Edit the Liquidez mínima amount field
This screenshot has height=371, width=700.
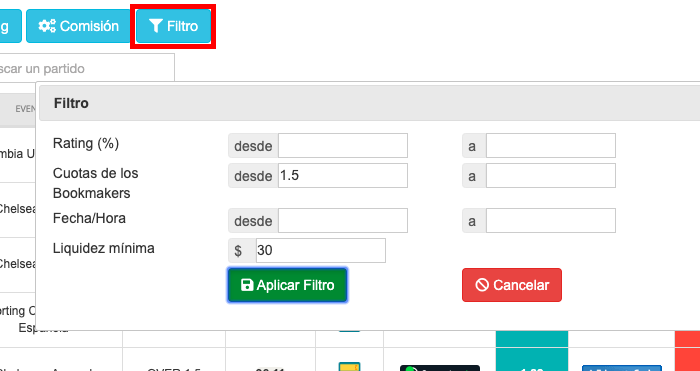click(x=321, y=250)
